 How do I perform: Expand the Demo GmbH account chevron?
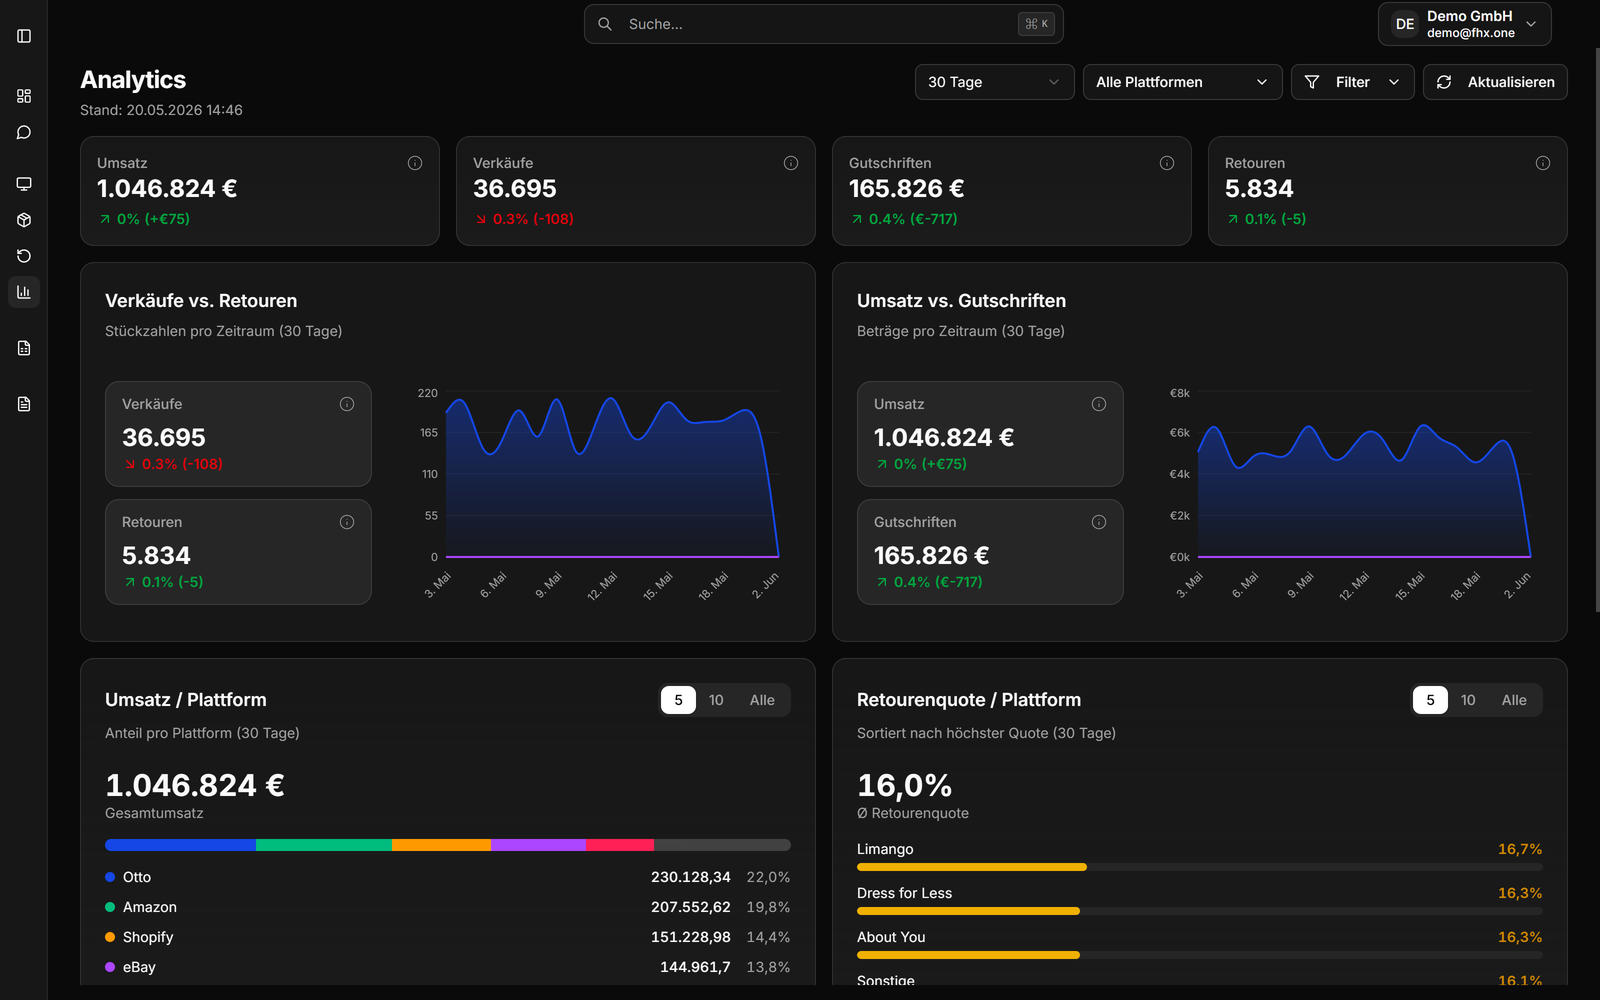point(1531,24)
